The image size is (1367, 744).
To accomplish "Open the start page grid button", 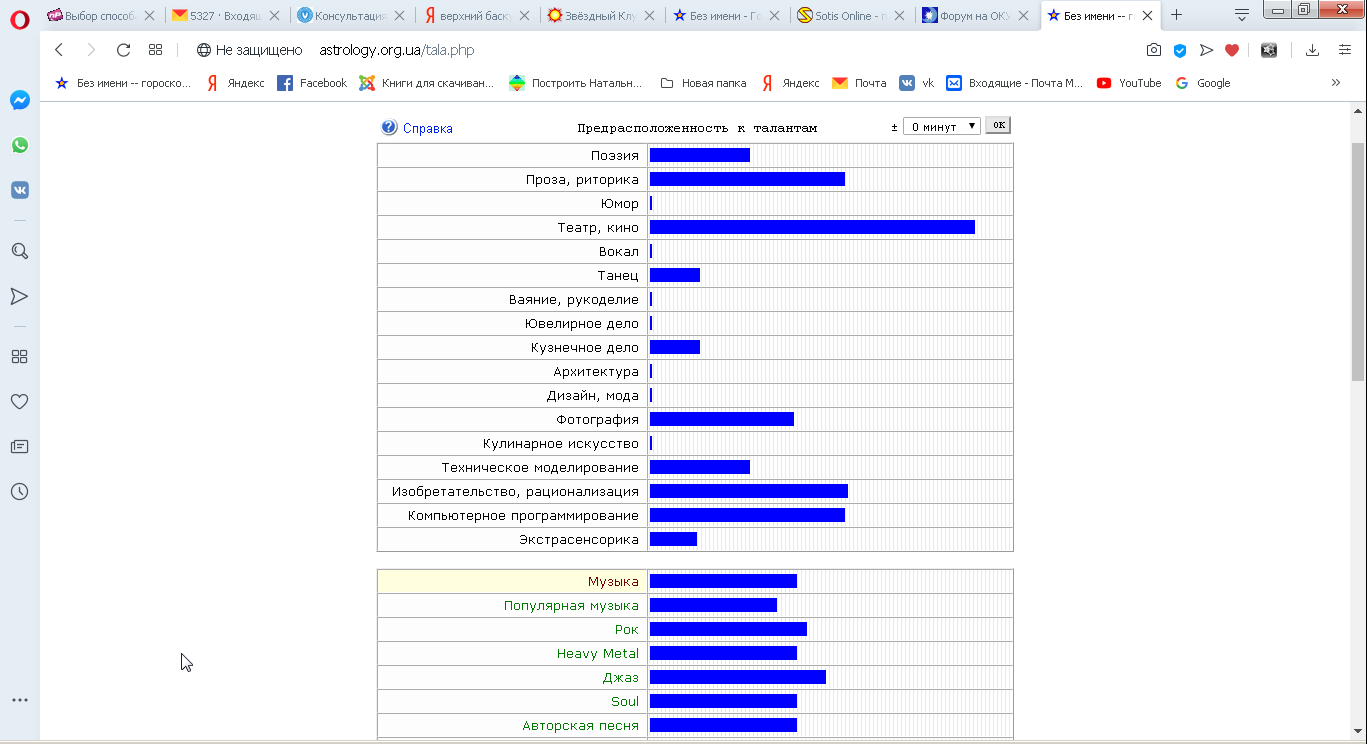I will point(155,50).
